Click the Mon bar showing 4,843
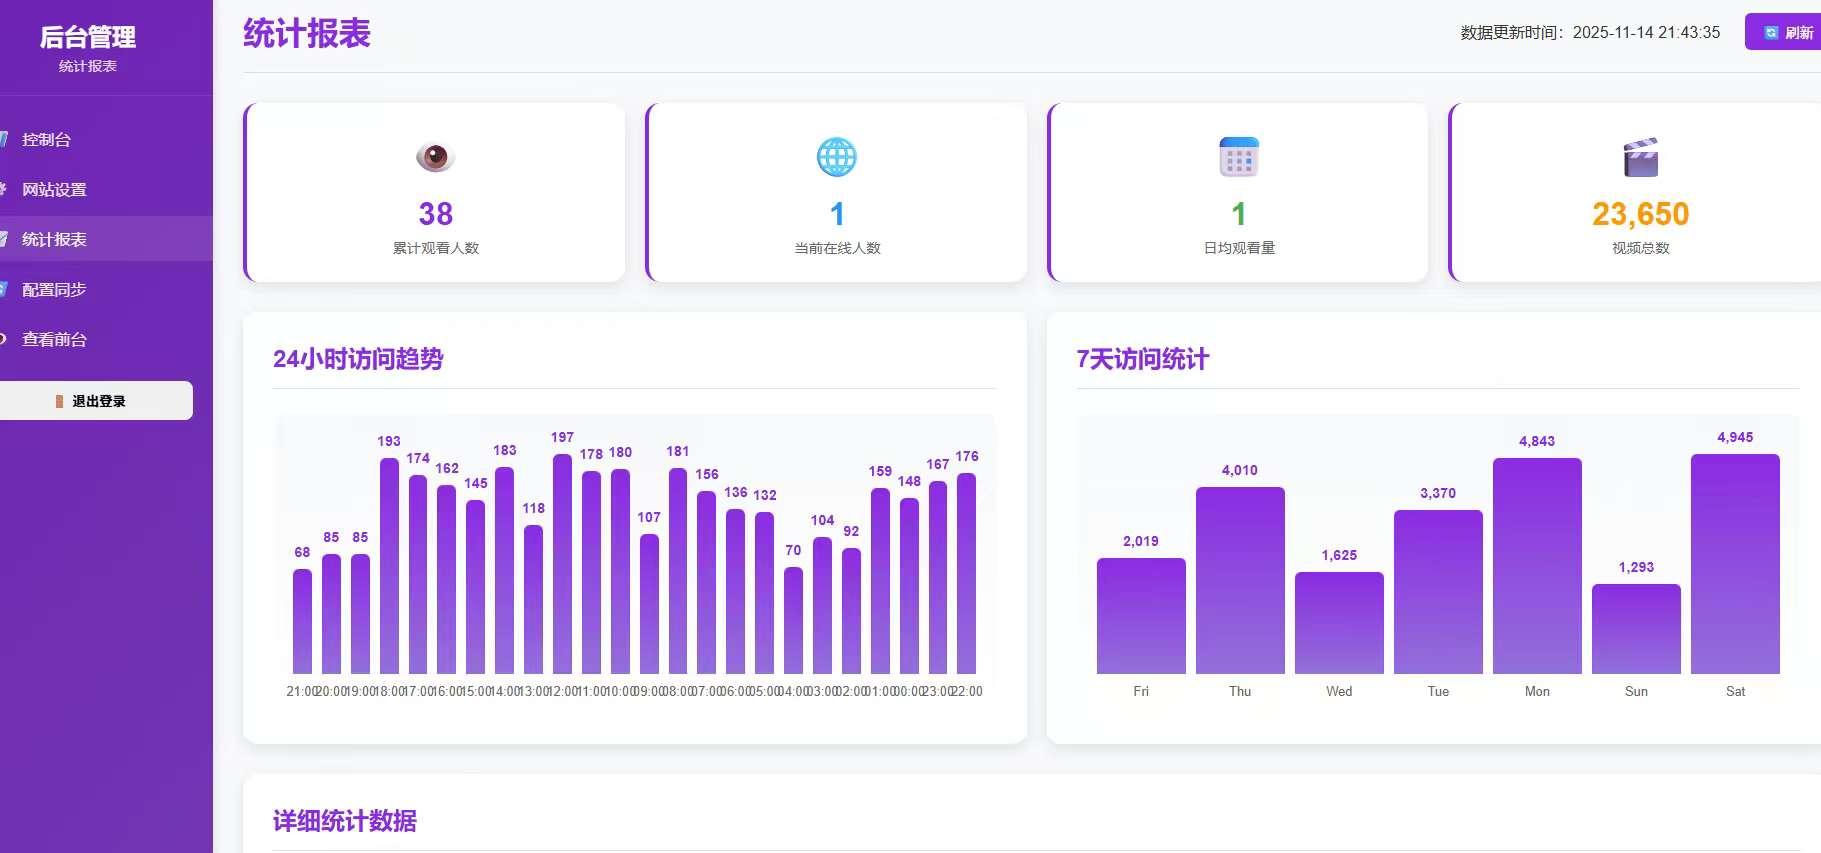 point(1537,567)
